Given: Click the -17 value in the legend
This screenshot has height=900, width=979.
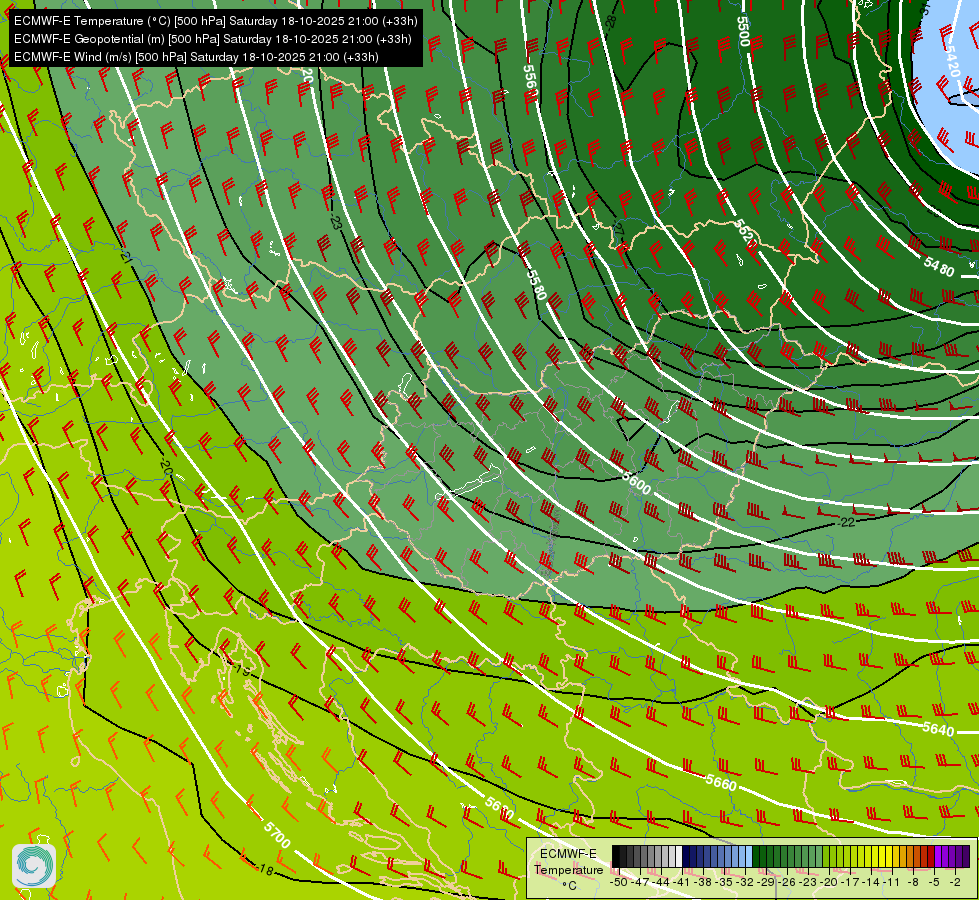Looking at the screenshot, I should point(850,882).
